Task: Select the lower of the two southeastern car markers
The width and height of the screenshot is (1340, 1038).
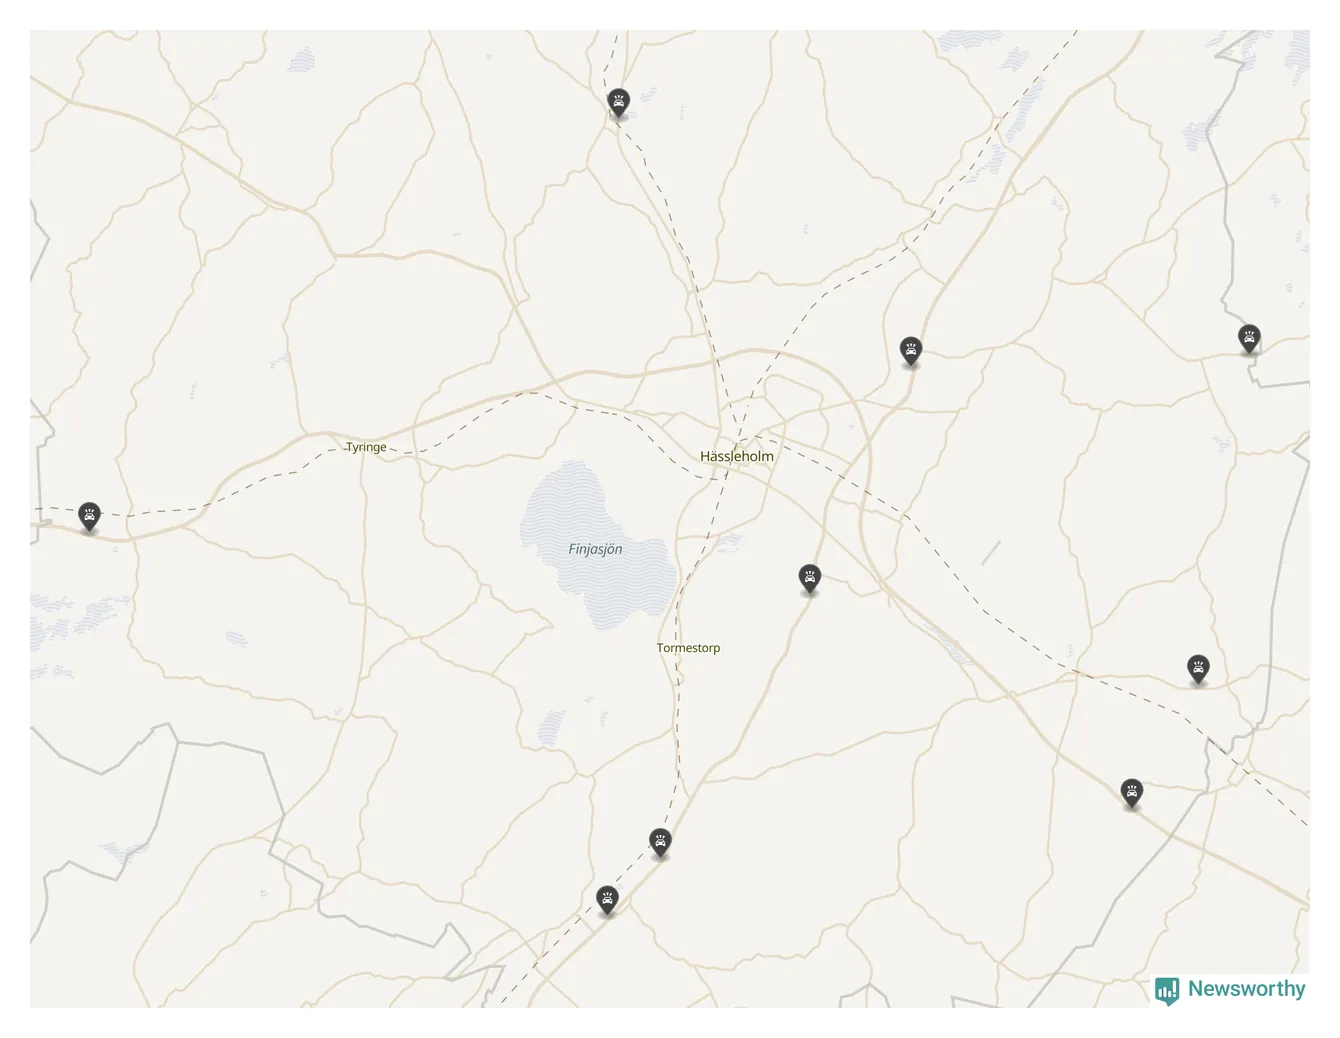Action: click(x=1131, y=794)
